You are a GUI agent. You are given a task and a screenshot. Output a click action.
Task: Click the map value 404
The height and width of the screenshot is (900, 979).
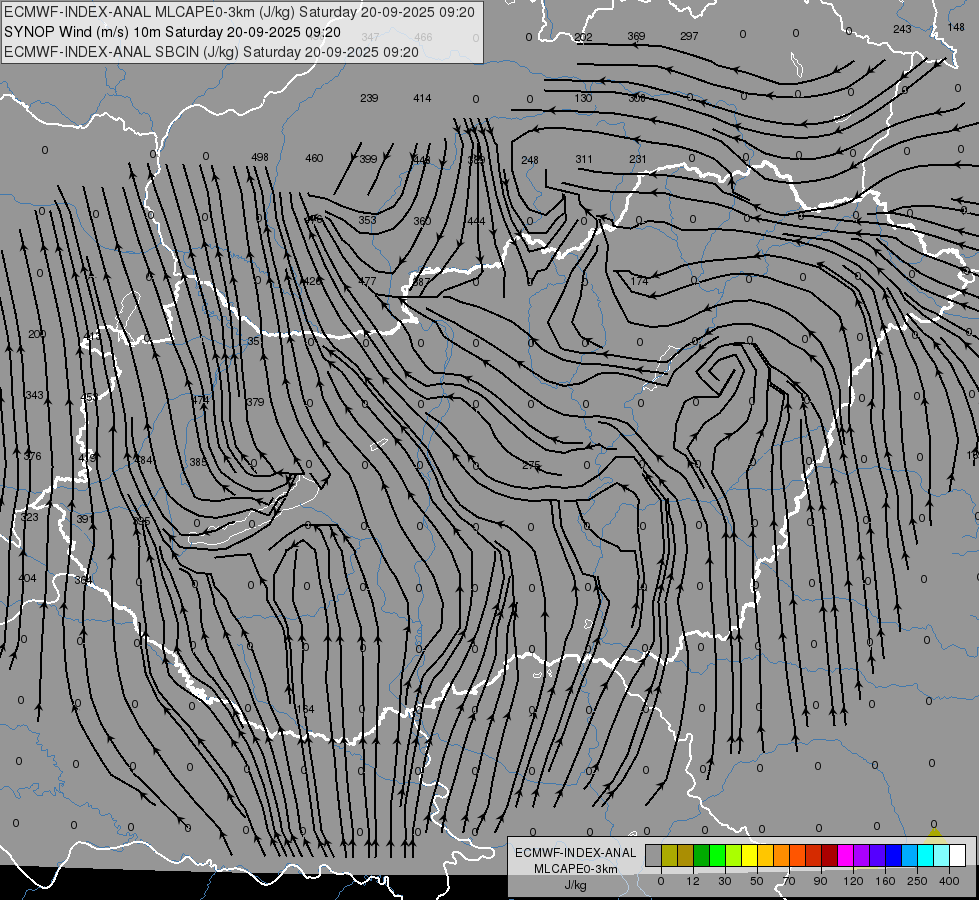tap(27, 578)
